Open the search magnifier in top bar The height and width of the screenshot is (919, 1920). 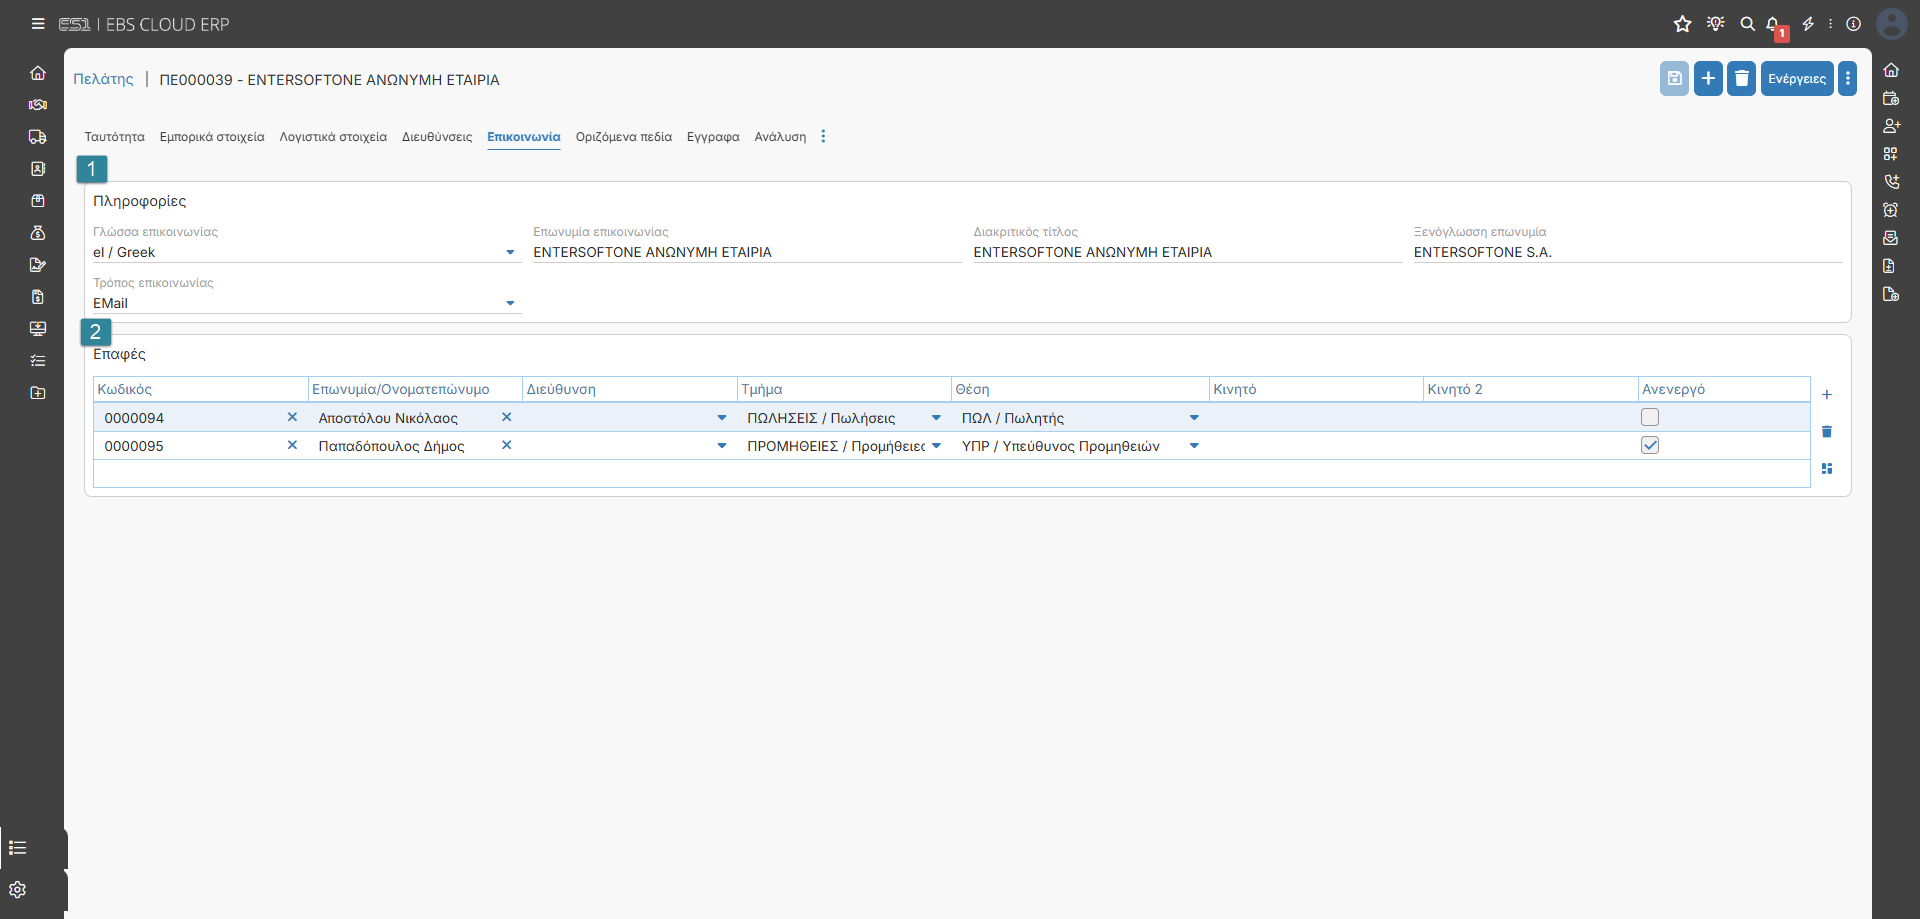1748,24
